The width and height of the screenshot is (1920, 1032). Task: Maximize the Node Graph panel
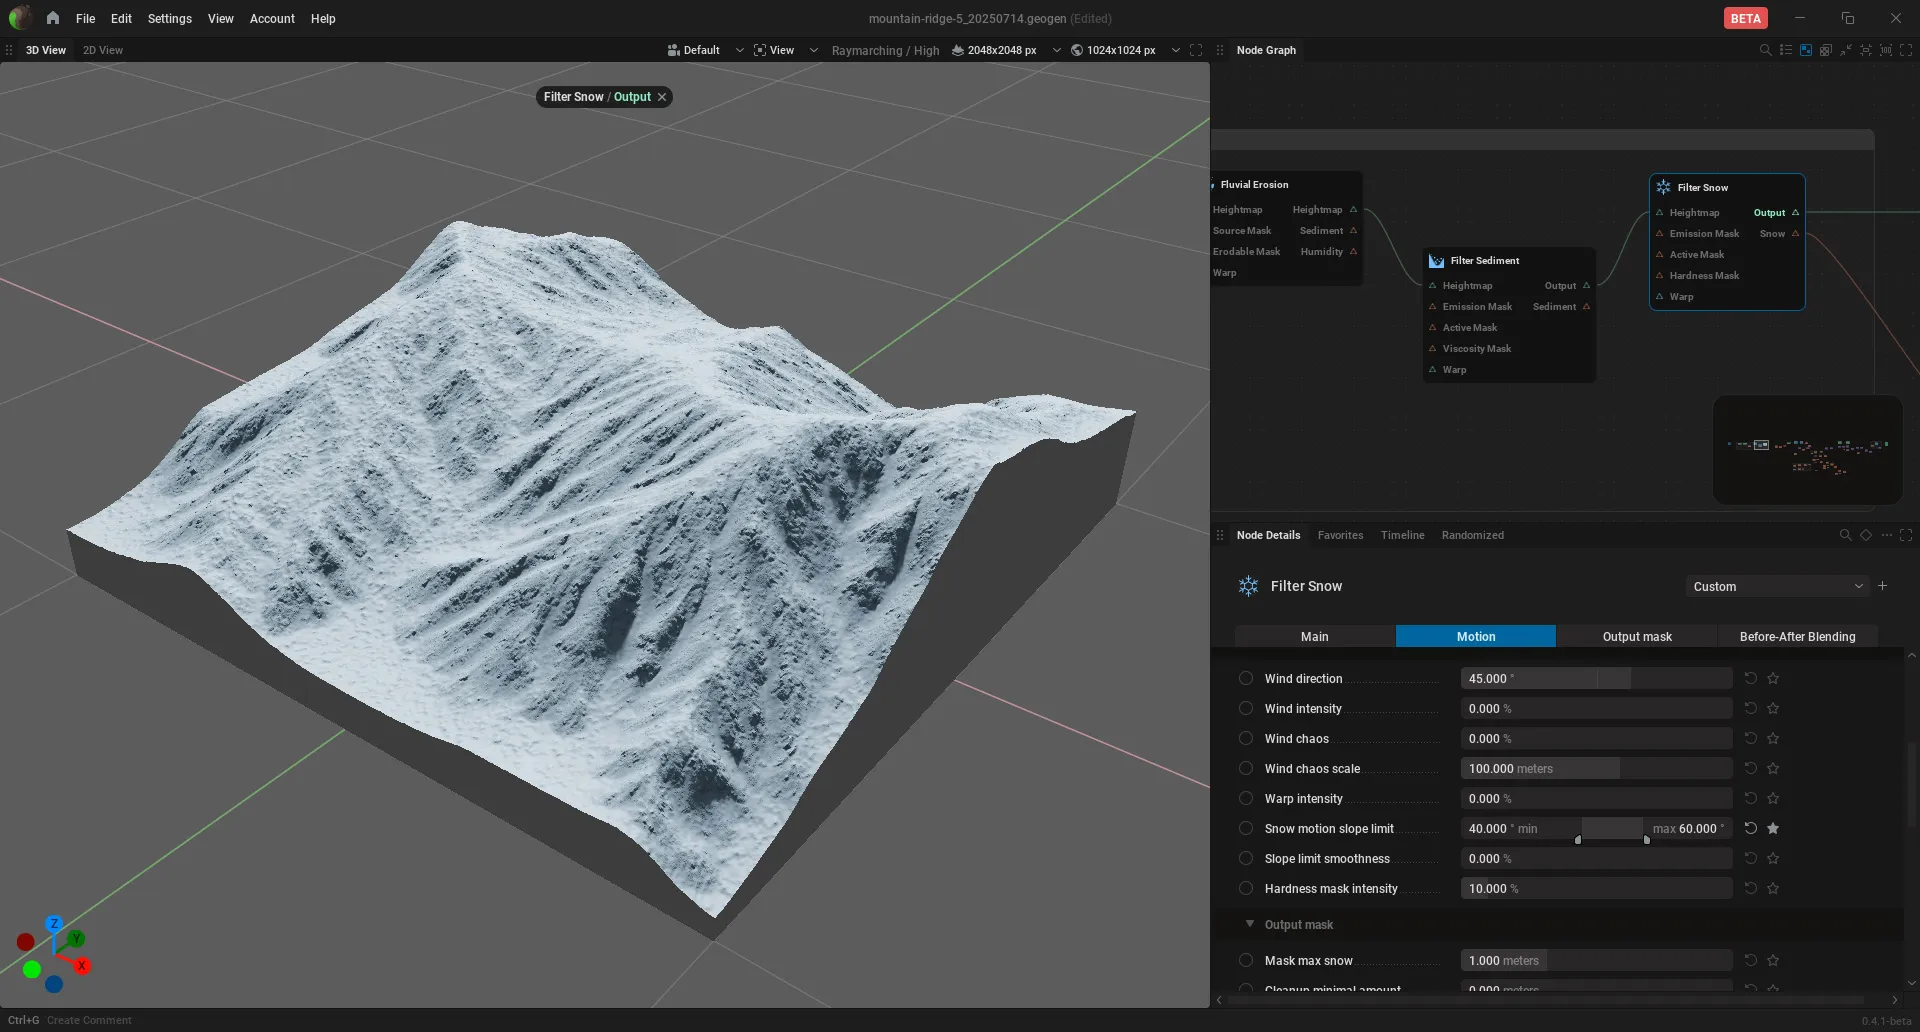1906,50
